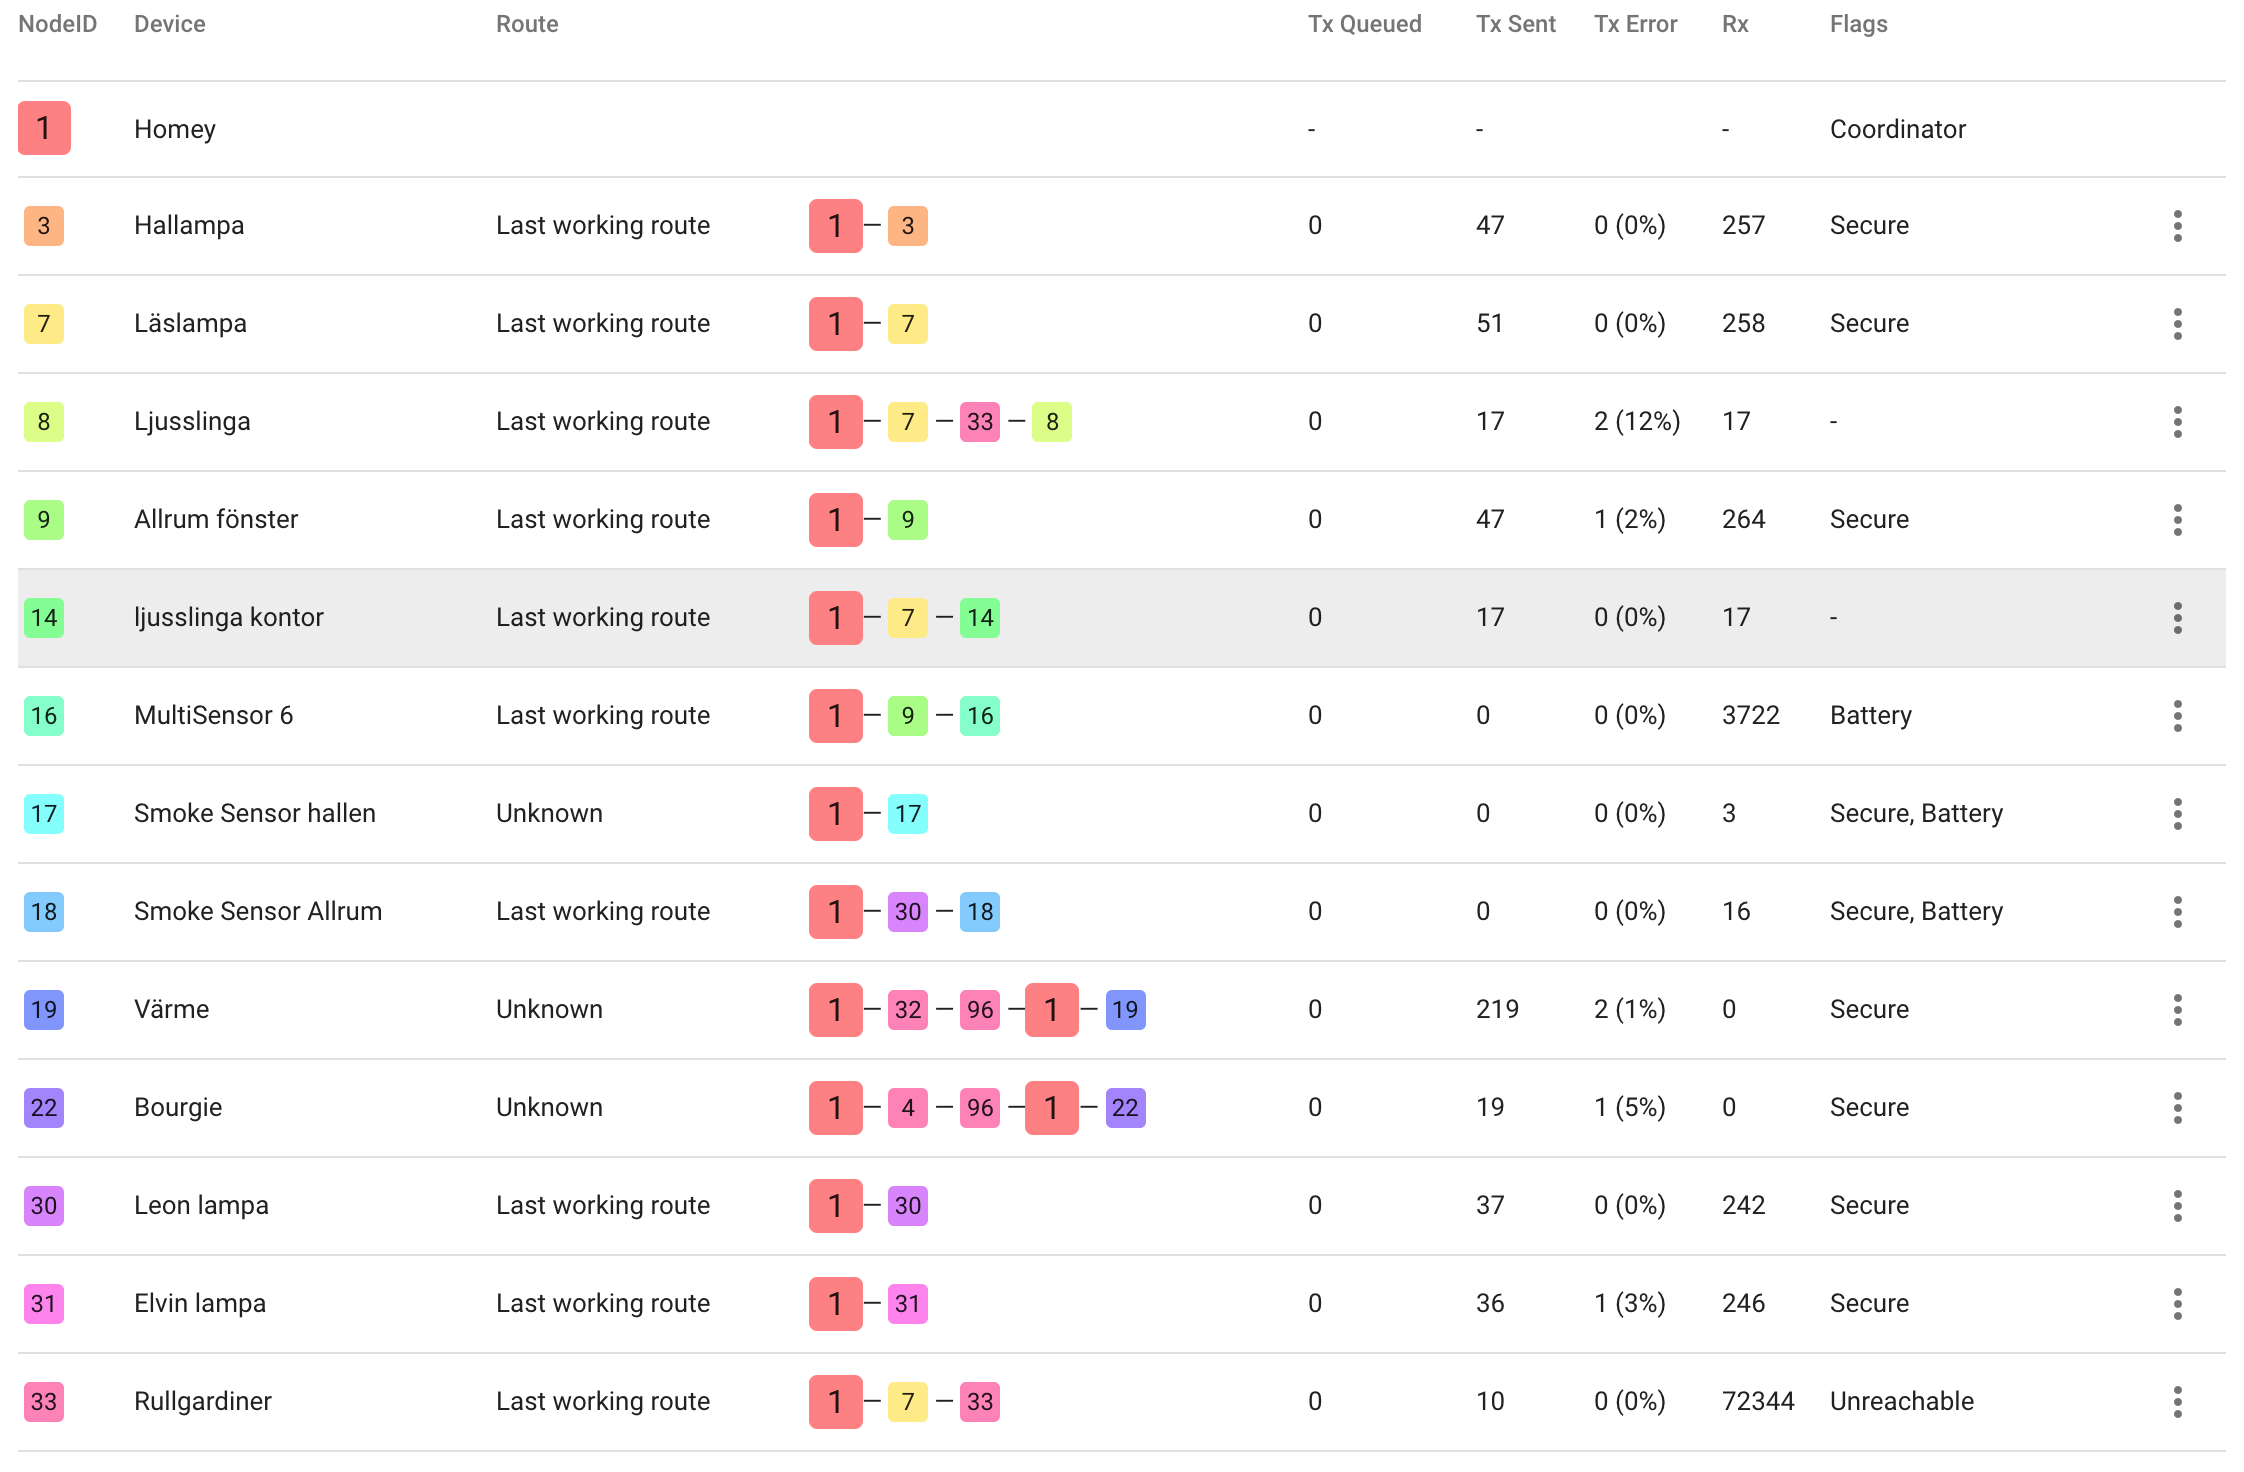
Task: Click node 33 badge in Ljusslinga route
Action: click(979, 422)
